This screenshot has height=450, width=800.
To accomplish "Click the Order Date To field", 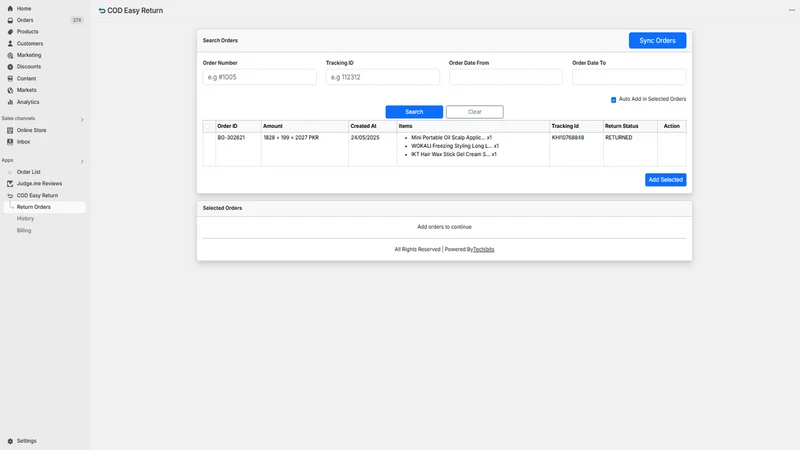I will tap(629, 77).
